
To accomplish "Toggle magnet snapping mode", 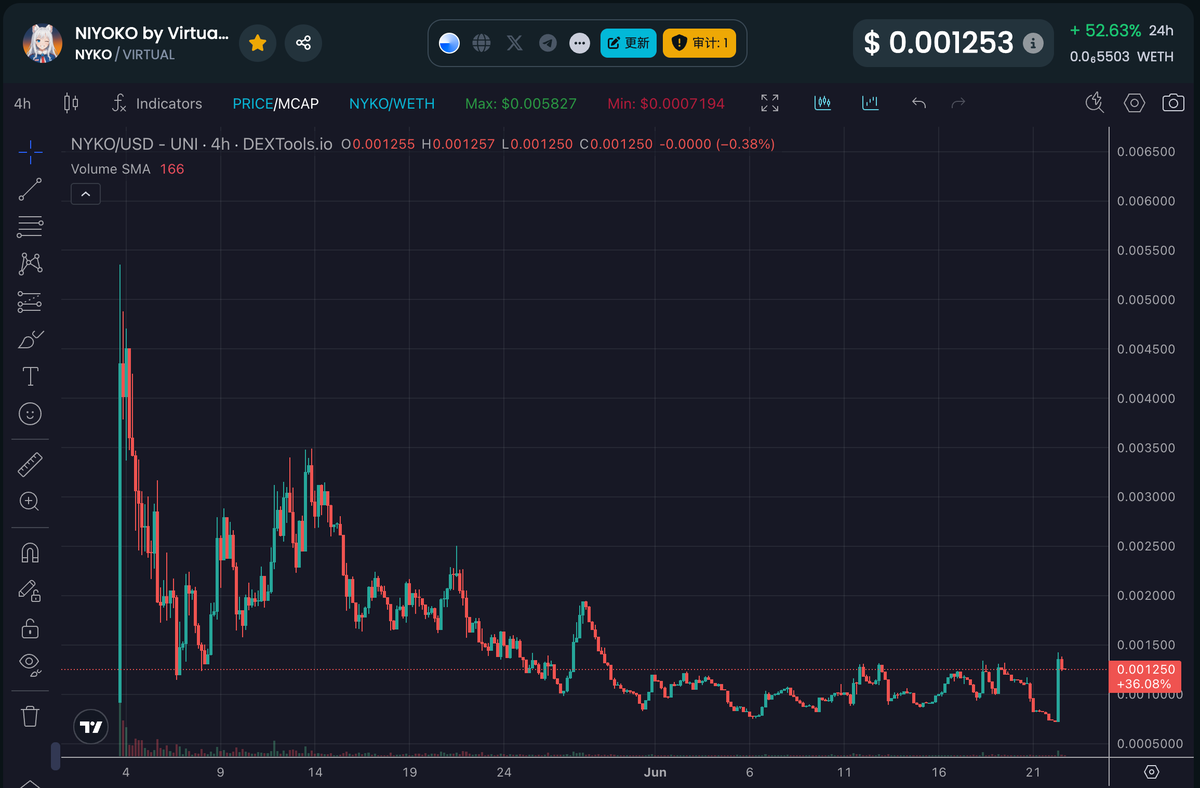I will tap(30, 553).
